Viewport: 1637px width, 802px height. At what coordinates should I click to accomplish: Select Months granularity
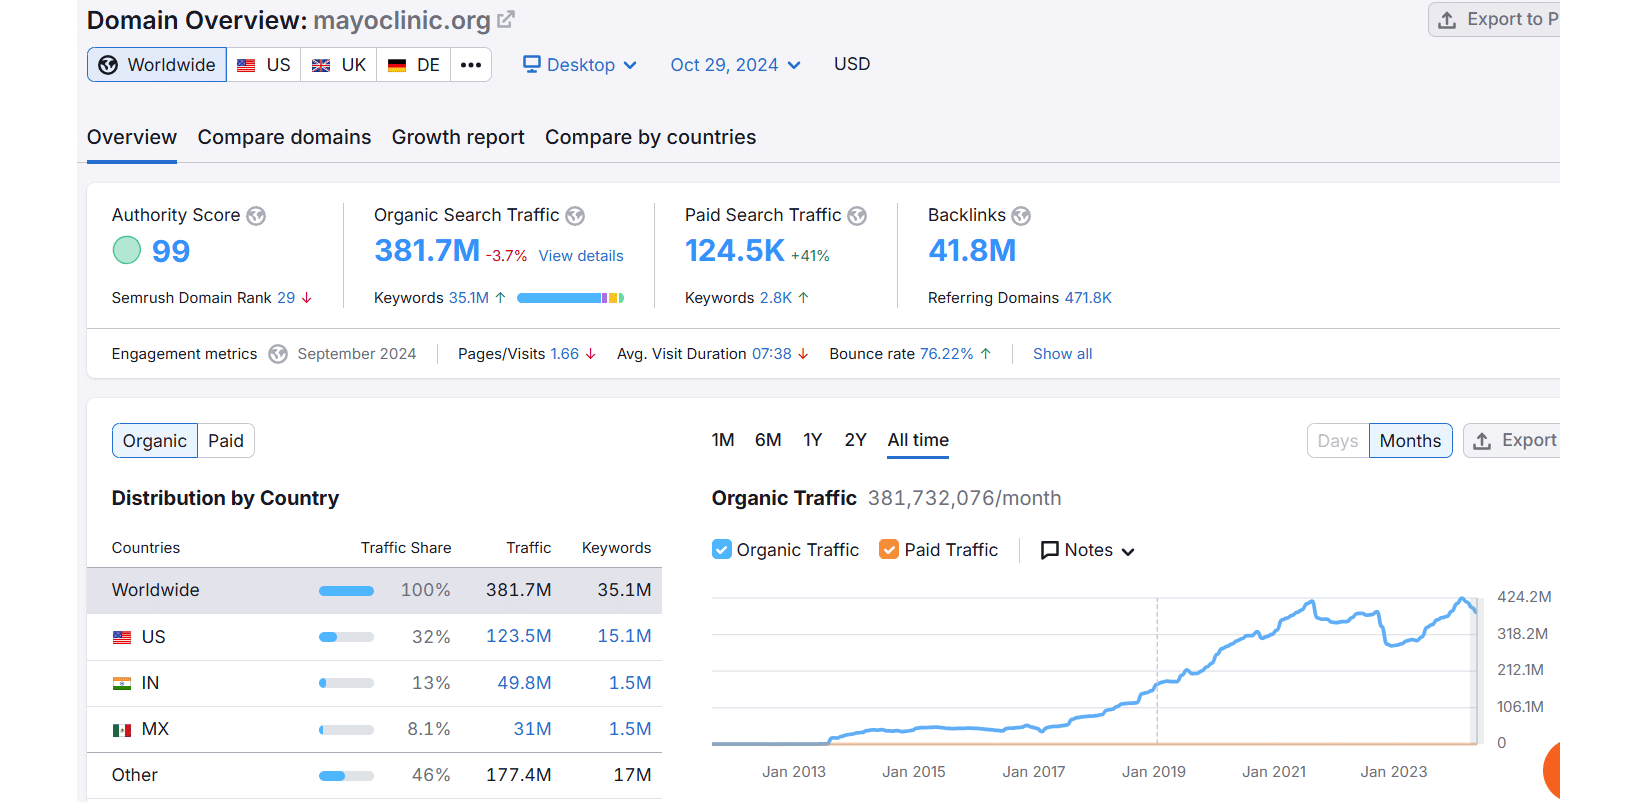[x=1410, y=441]
